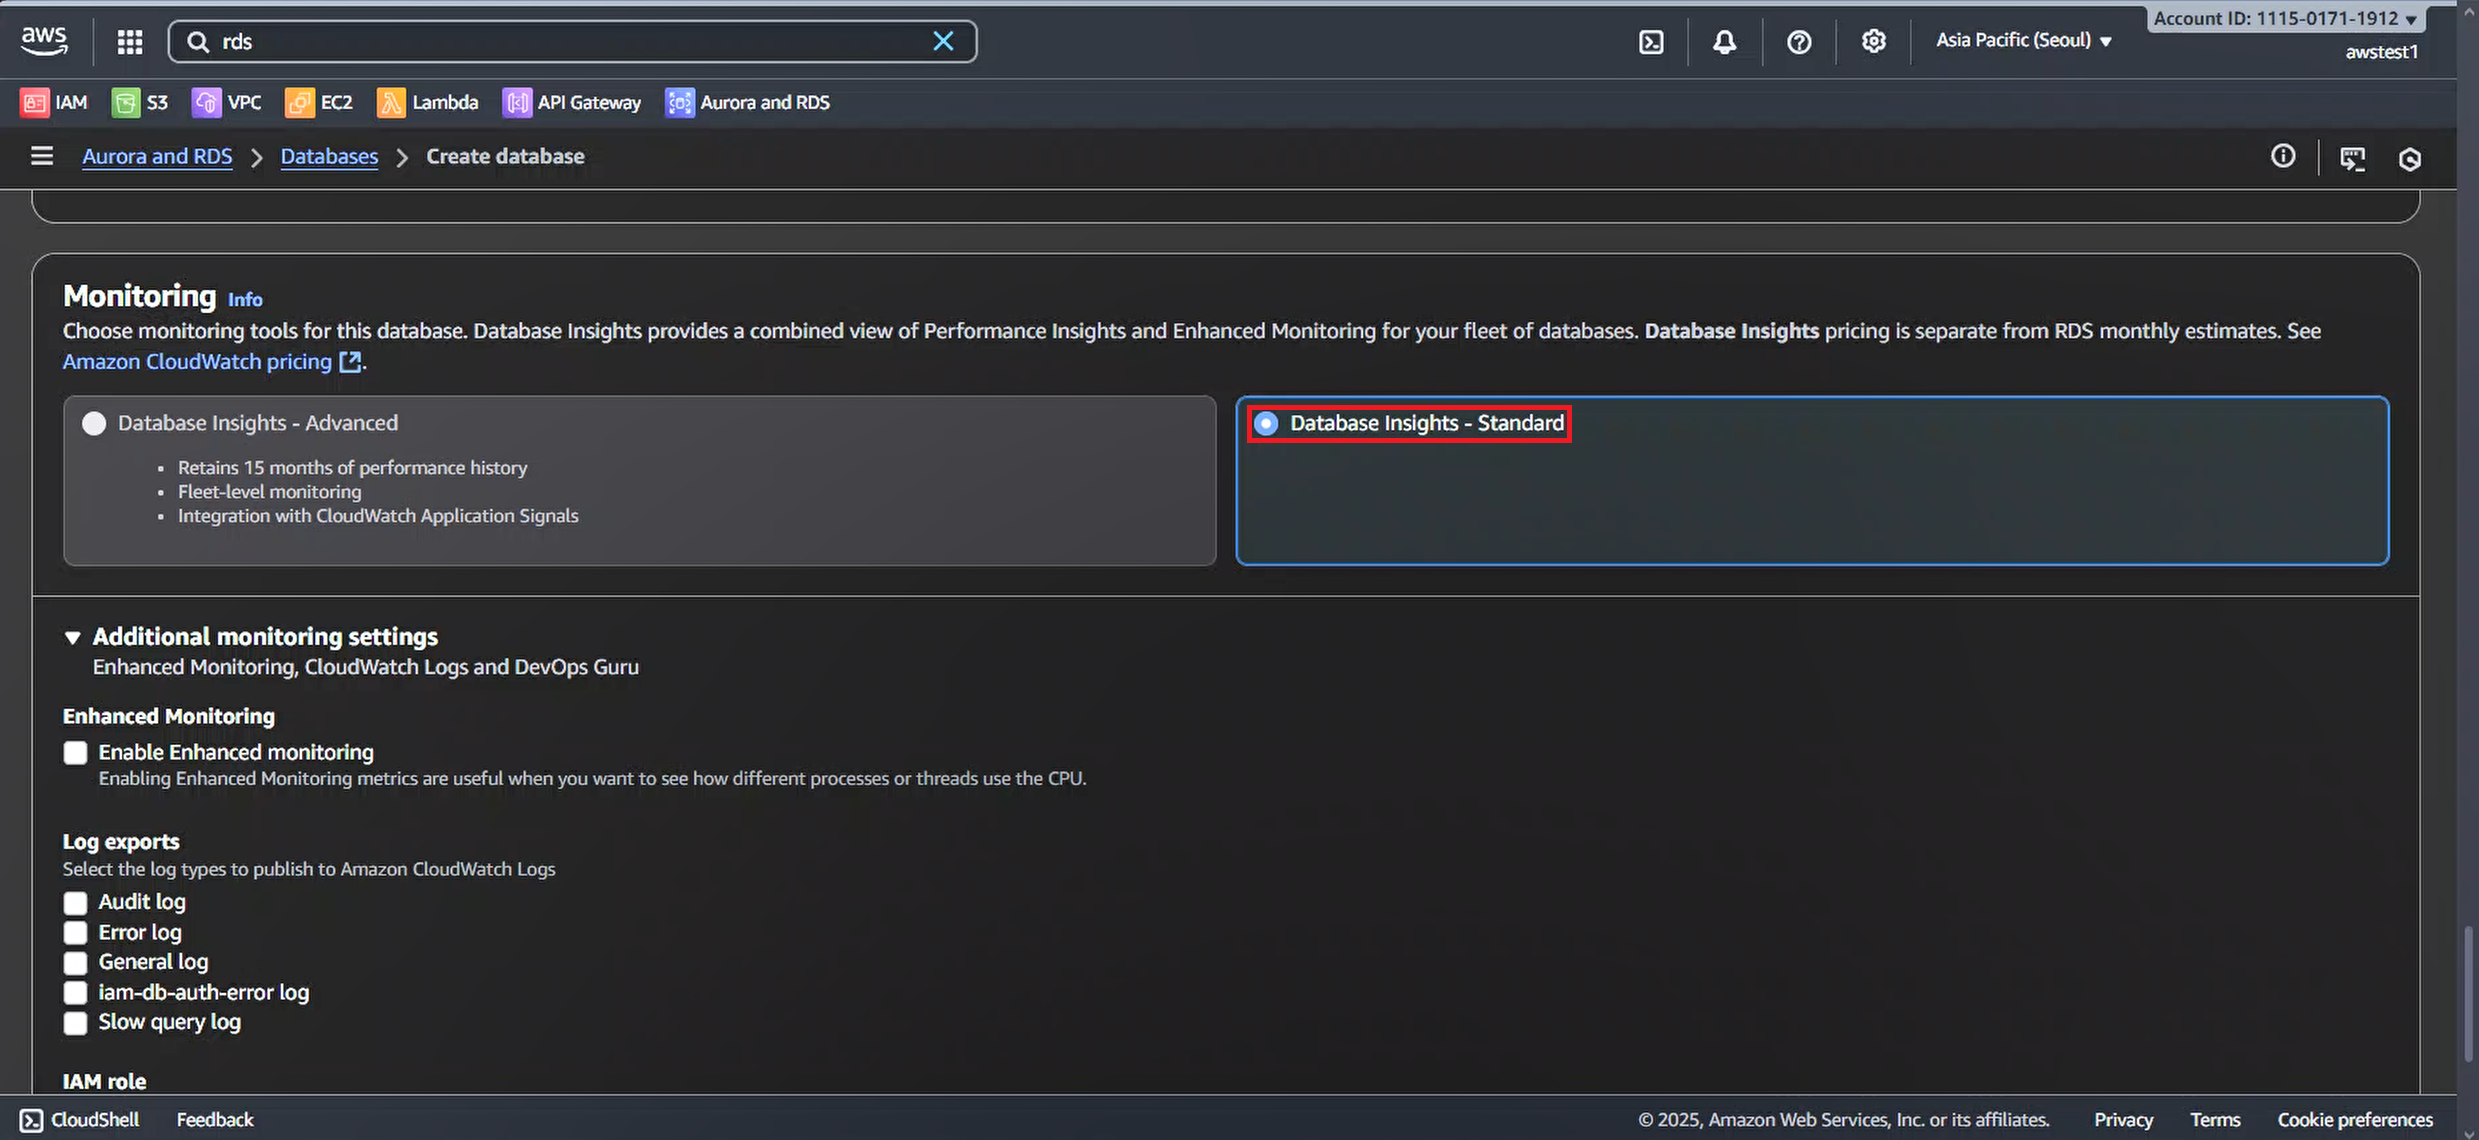Open the S3 shortcut in favorites bar
The height and width of the screenshot is (1140, 2479).
pos(140,102)
